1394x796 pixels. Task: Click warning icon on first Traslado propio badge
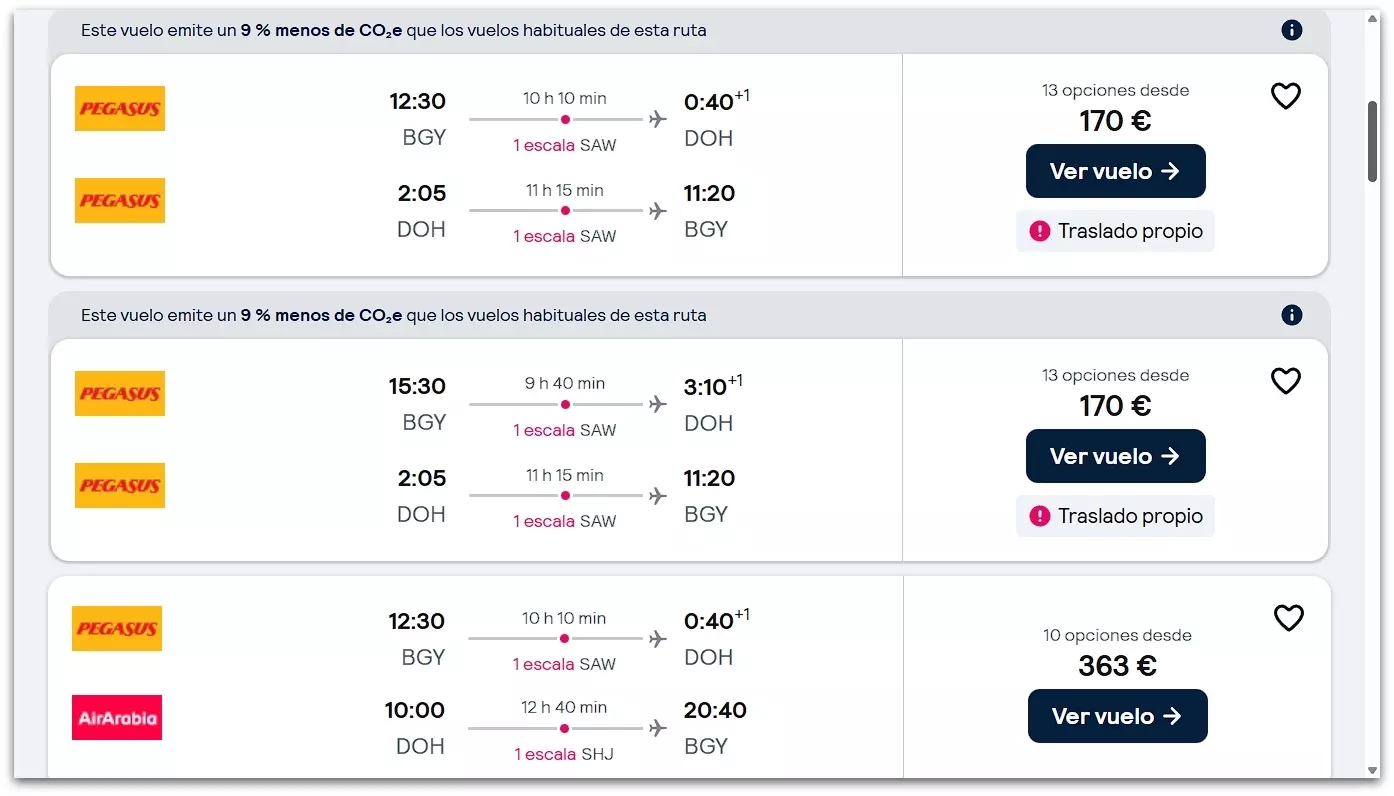coord(1040,231)
